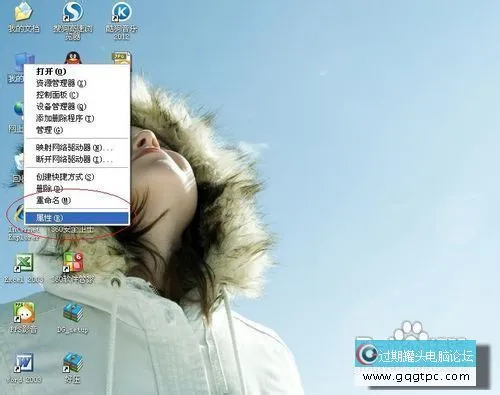Select the DG_setup archive icon
This screenshot has height=395, width=500.
tap(73, 313)
